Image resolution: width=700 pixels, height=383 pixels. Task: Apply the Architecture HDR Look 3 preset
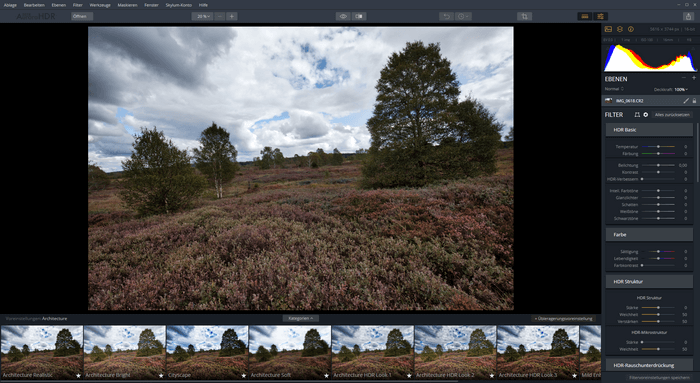(538, 352)
